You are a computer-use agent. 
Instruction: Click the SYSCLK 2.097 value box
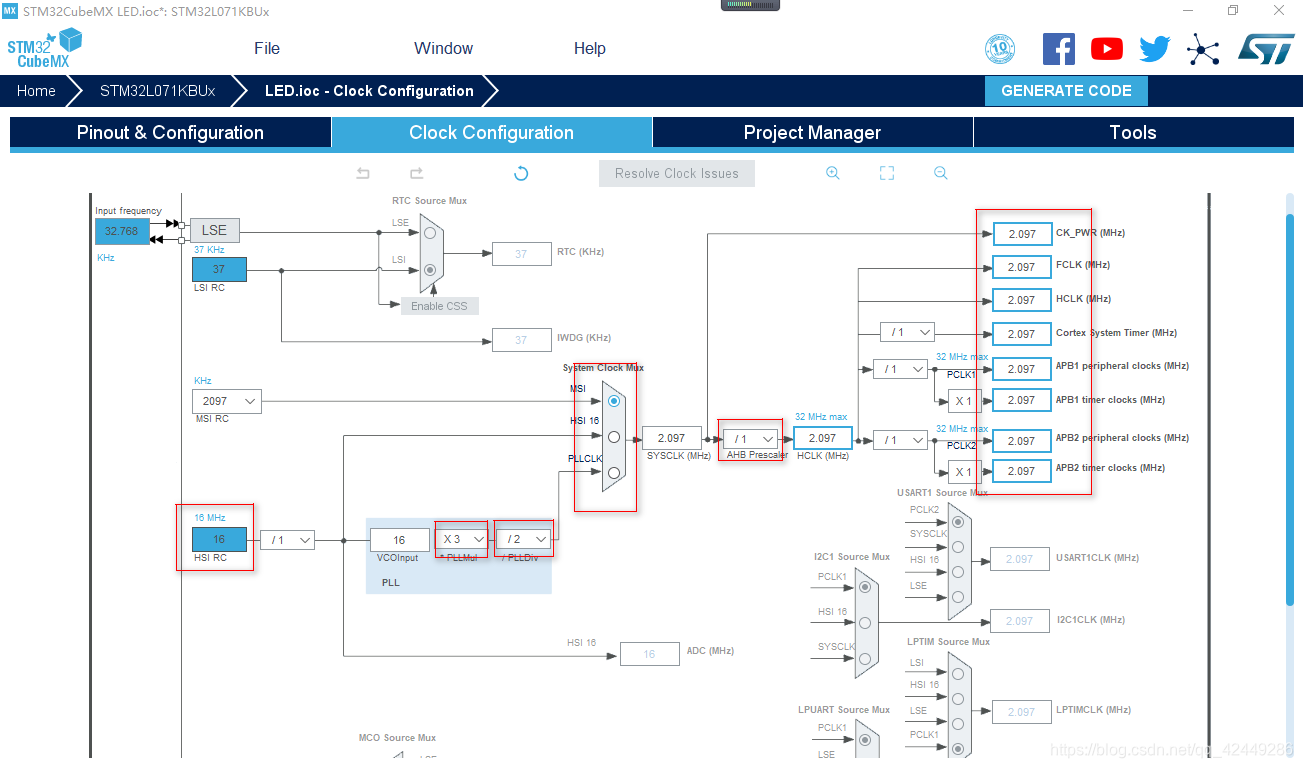pyautogui.click(x=671, y=438)
